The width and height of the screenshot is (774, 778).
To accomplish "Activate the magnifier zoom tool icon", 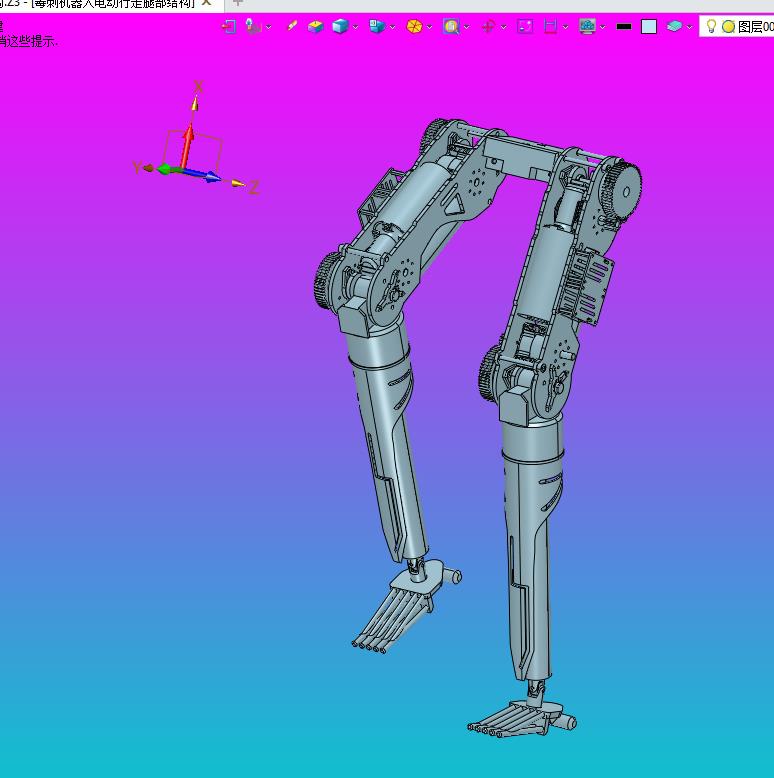I will coord(451,27).
